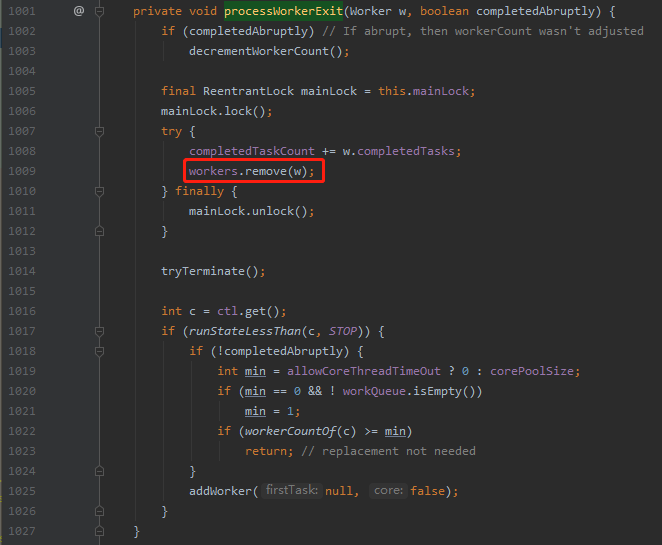Click the firstTask: parameter hint
Viewport: 662px width, 545px height.
(x=292, y=491)
